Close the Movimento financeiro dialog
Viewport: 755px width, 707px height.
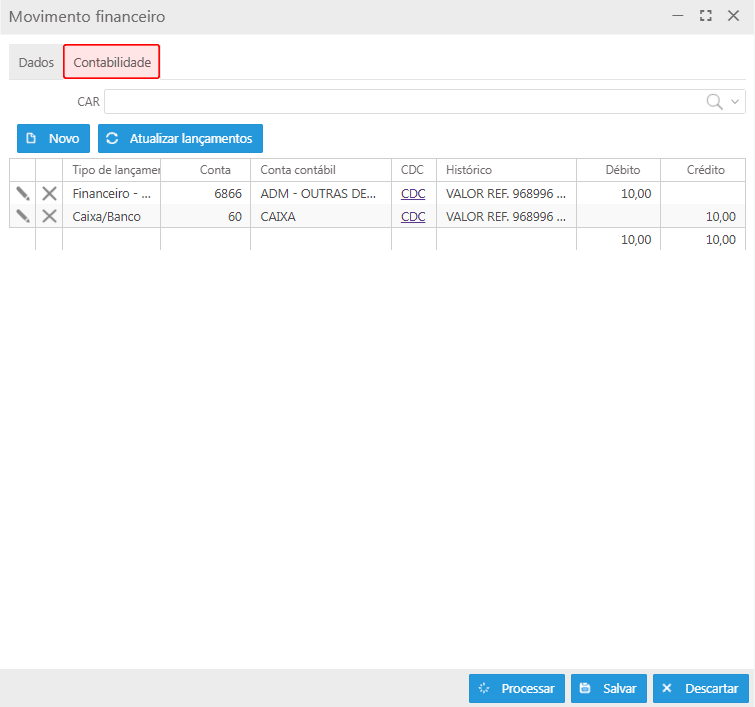click(x=733, y=16)
